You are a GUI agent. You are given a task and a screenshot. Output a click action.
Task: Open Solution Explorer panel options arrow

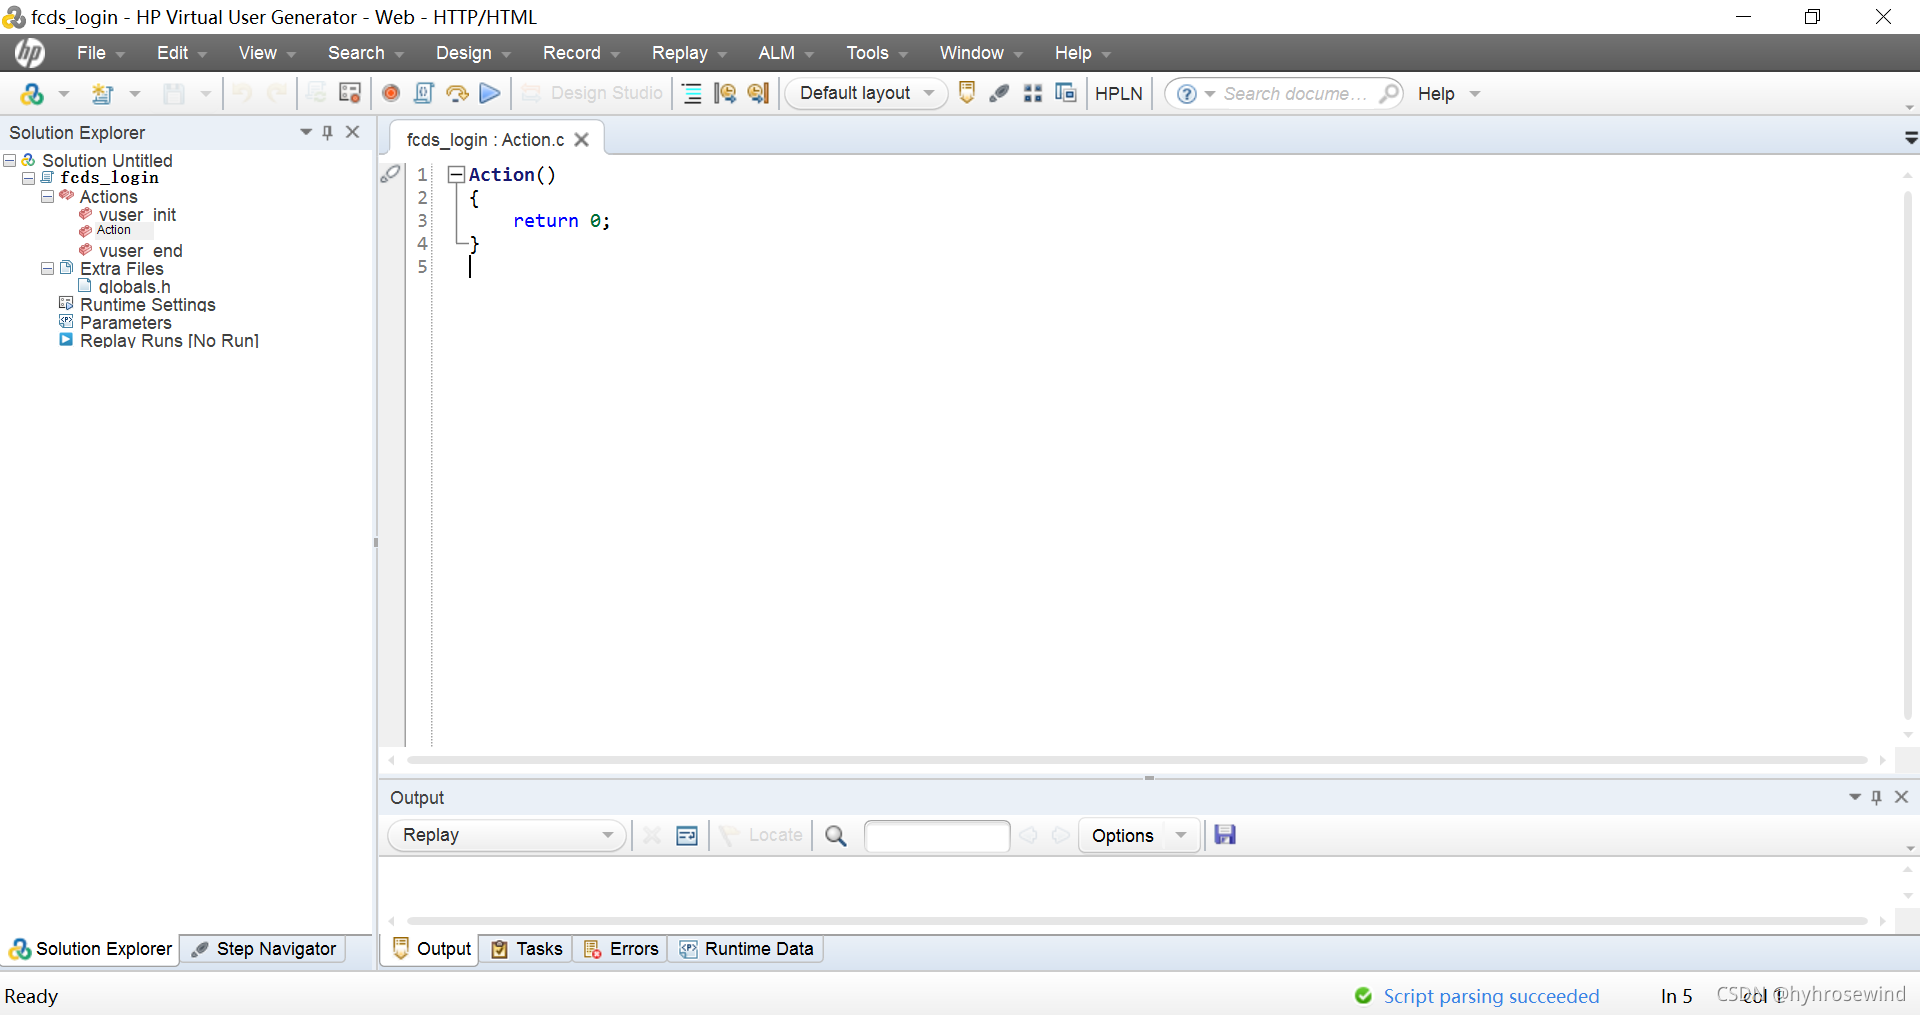306,132
